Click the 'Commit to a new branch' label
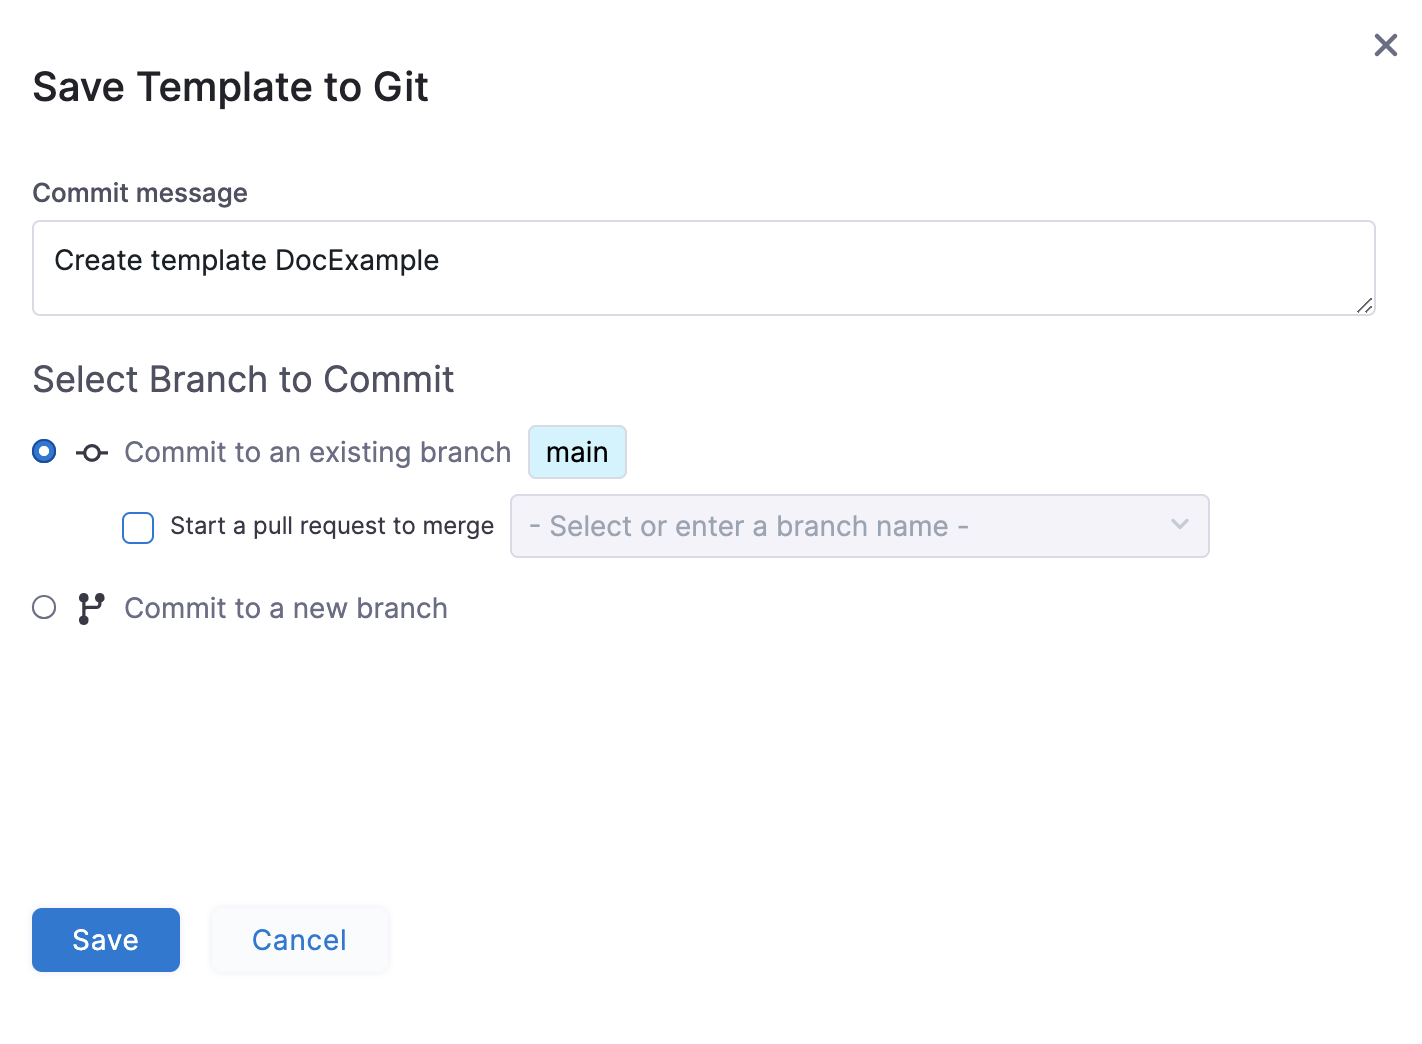This screenshot has height=1044, width=1422. [x=285, y=608]
